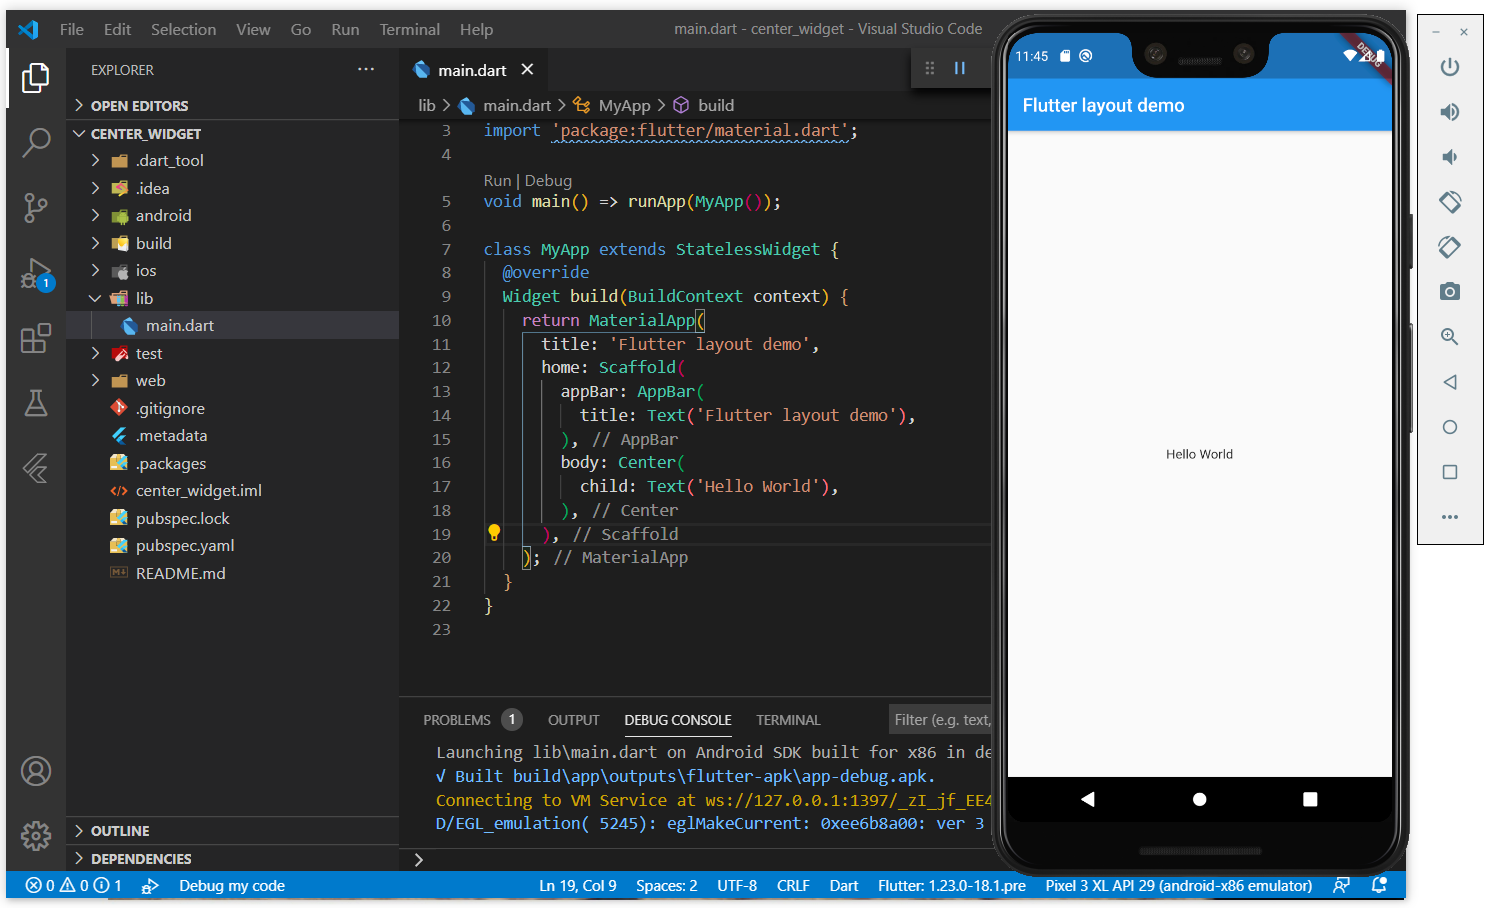1491x908 pixels.
Task: Open the Selection menu
Action: [183, 29]
